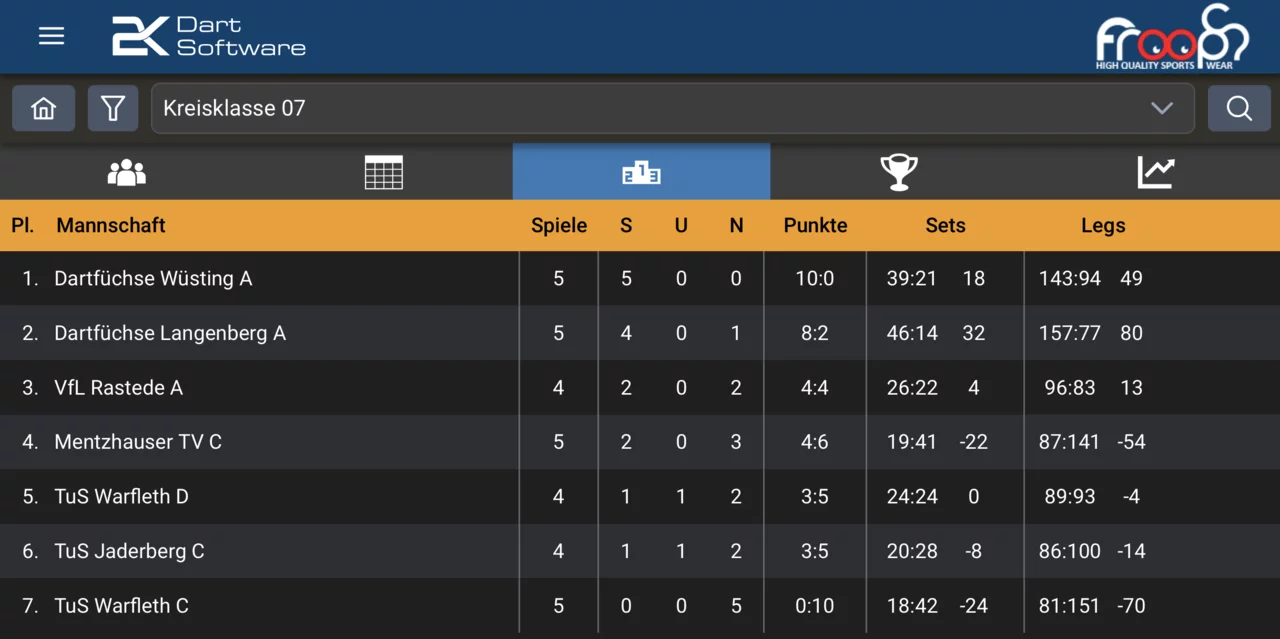Select TuS Warfleth C row
This screenshot has height=639, width=1280.
(122, 606)
